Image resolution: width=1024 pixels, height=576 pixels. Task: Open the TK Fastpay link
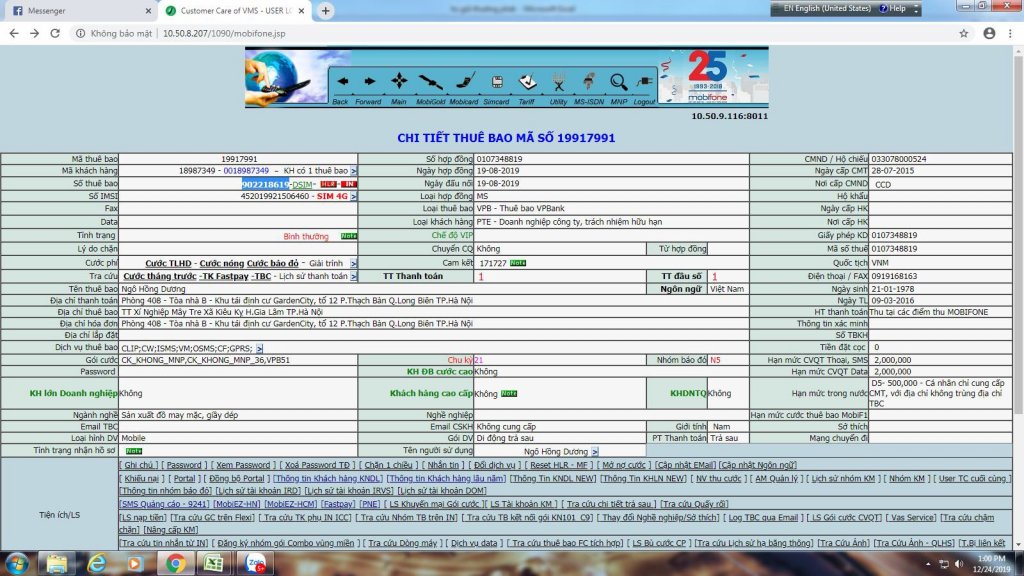224,277
